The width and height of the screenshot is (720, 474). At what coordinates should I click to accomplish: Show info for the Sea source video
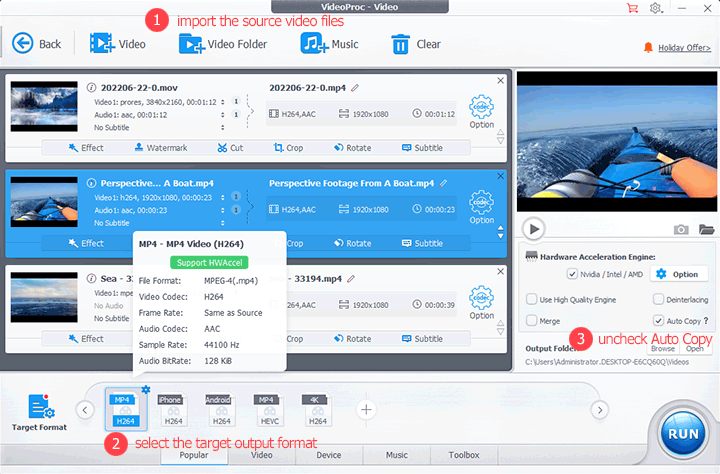click(x=91, y=278)
